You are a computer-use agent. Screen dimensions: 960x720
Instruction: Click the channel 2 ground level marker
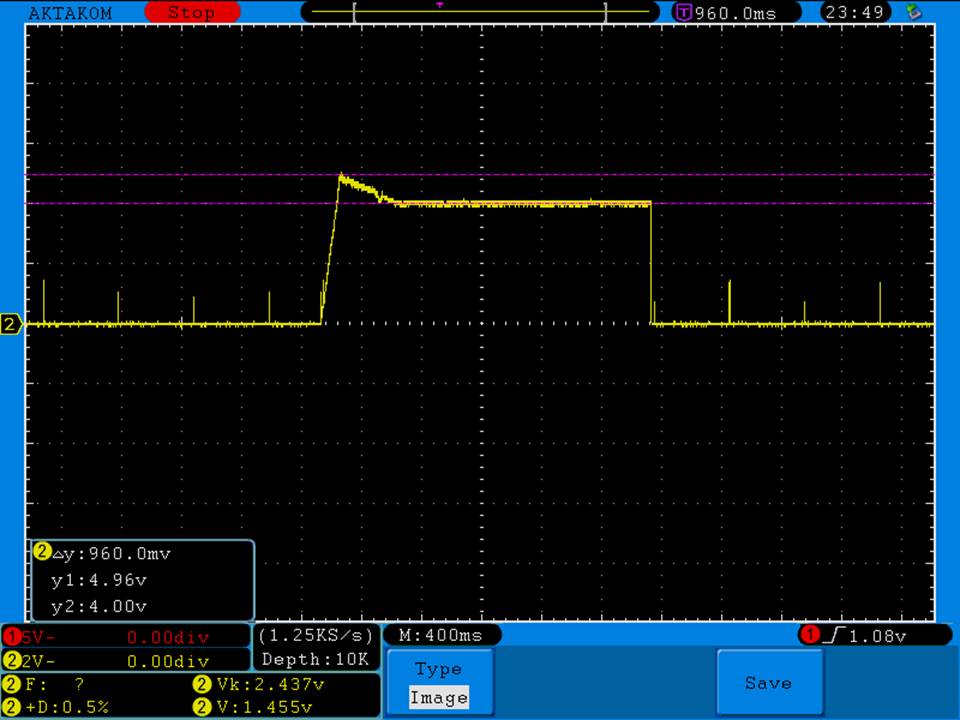point(11,324)
